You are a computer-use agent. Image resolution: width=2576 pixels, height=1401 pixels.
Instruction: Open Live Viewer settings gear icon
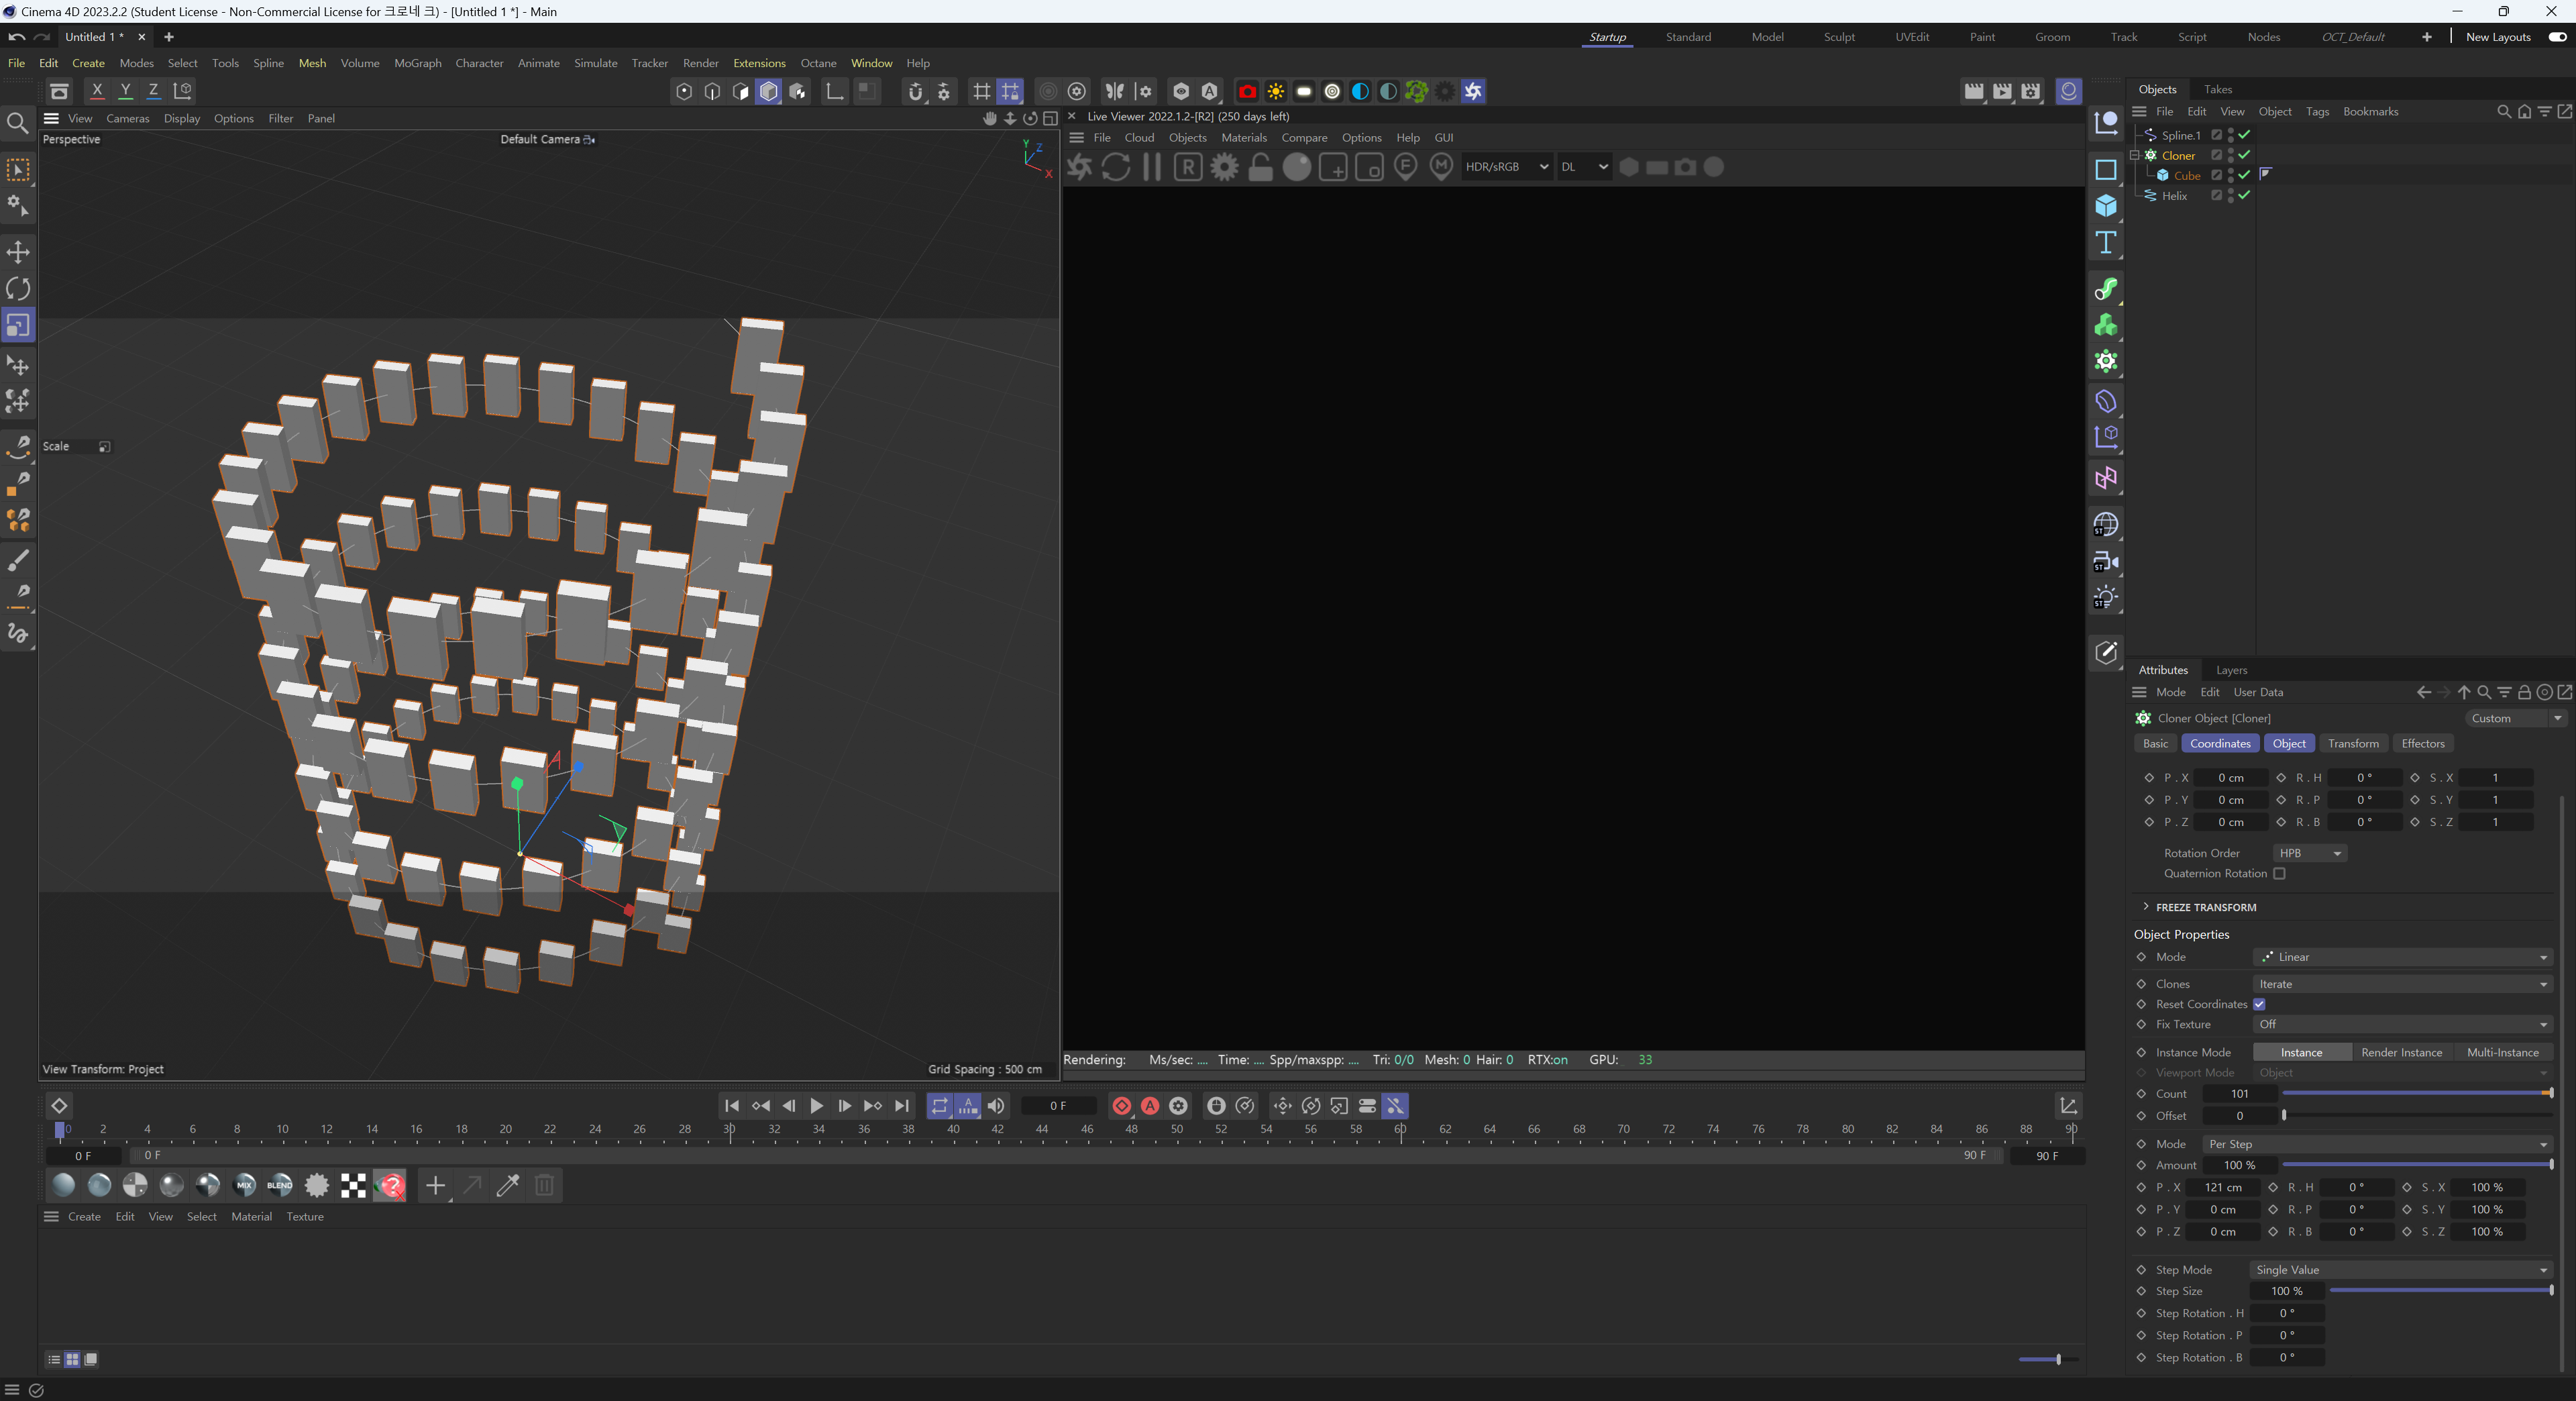(x=1224, y=167)
